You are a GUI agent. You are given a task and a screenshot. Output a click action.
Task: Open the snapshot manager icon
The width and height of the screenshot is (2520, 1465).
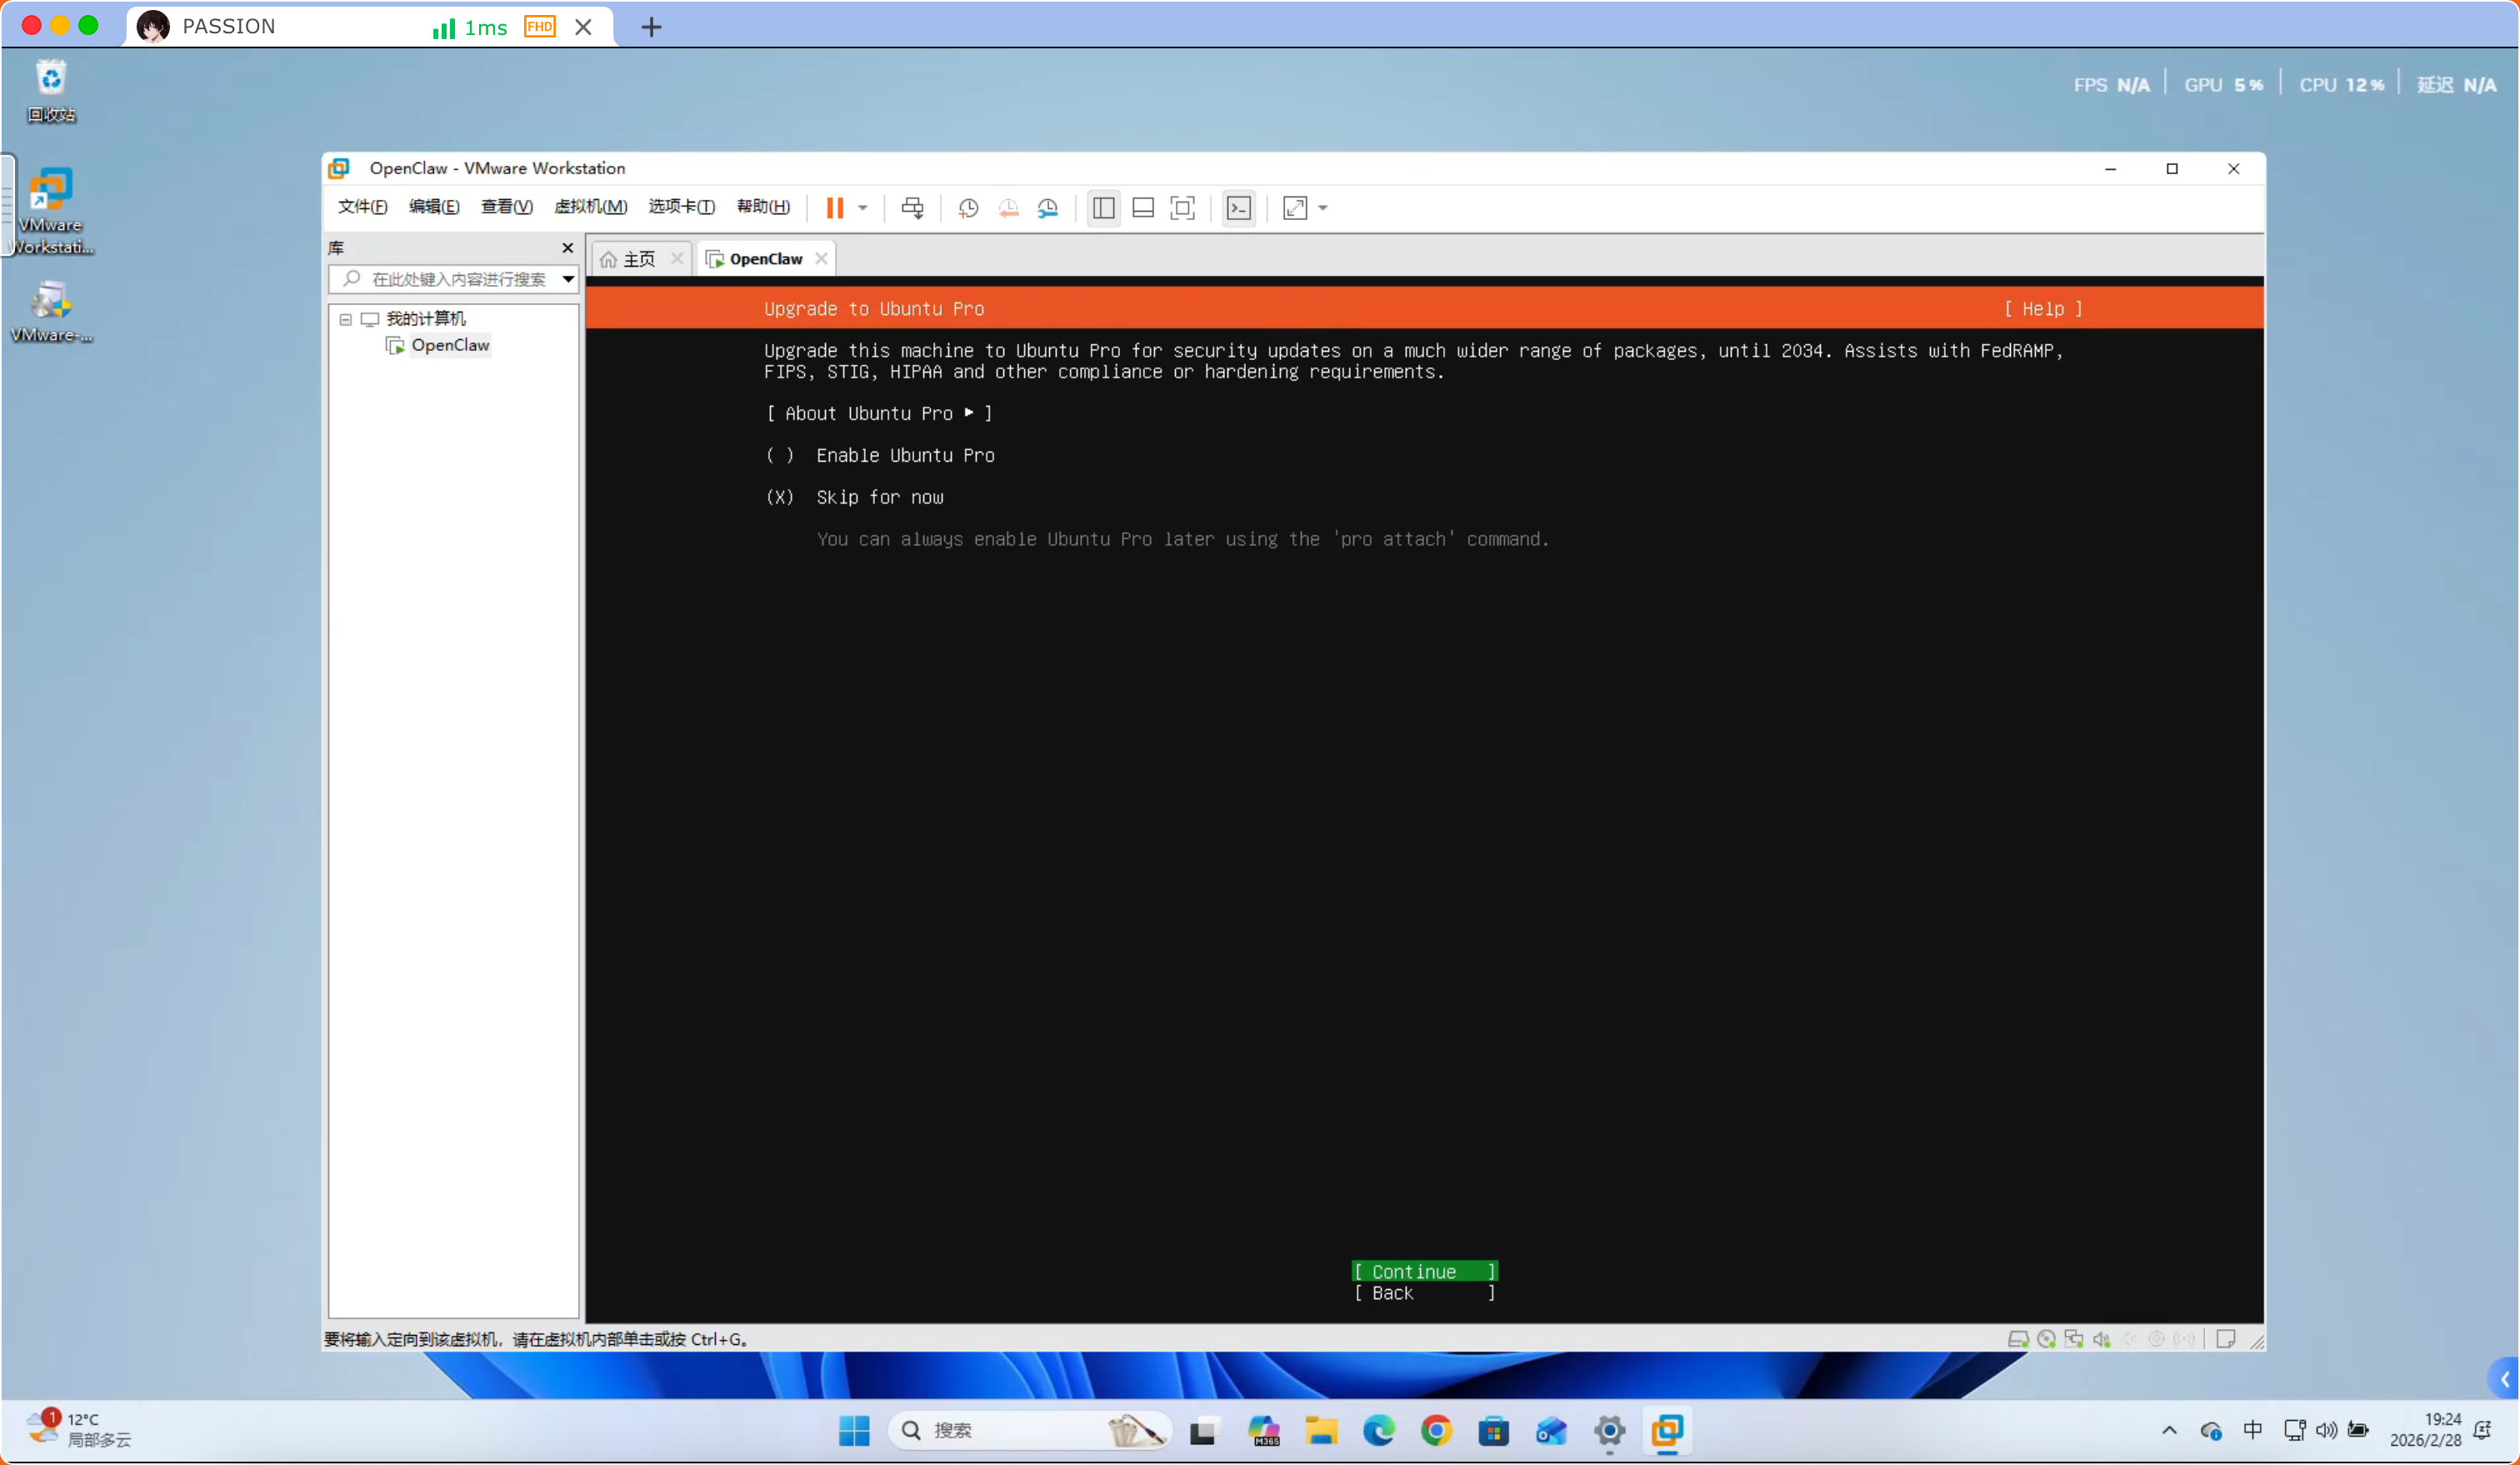tap(1047, 208)
